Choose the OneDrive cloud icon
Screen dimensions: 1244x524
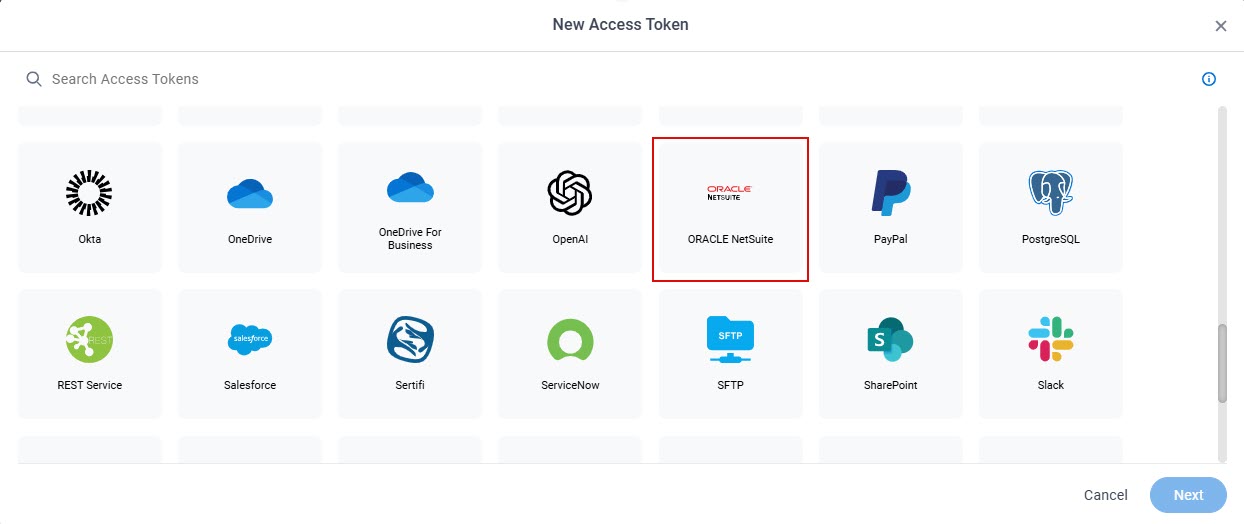pos(250,193)
